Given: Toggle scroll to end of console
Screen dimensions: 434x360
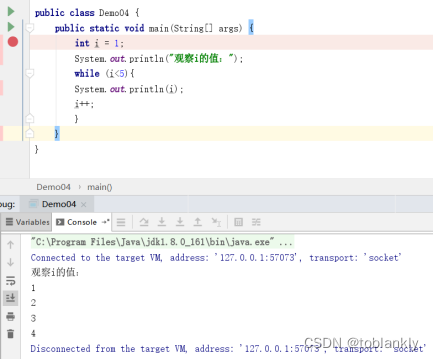Looking at the screenshot, I should point(10,297).
